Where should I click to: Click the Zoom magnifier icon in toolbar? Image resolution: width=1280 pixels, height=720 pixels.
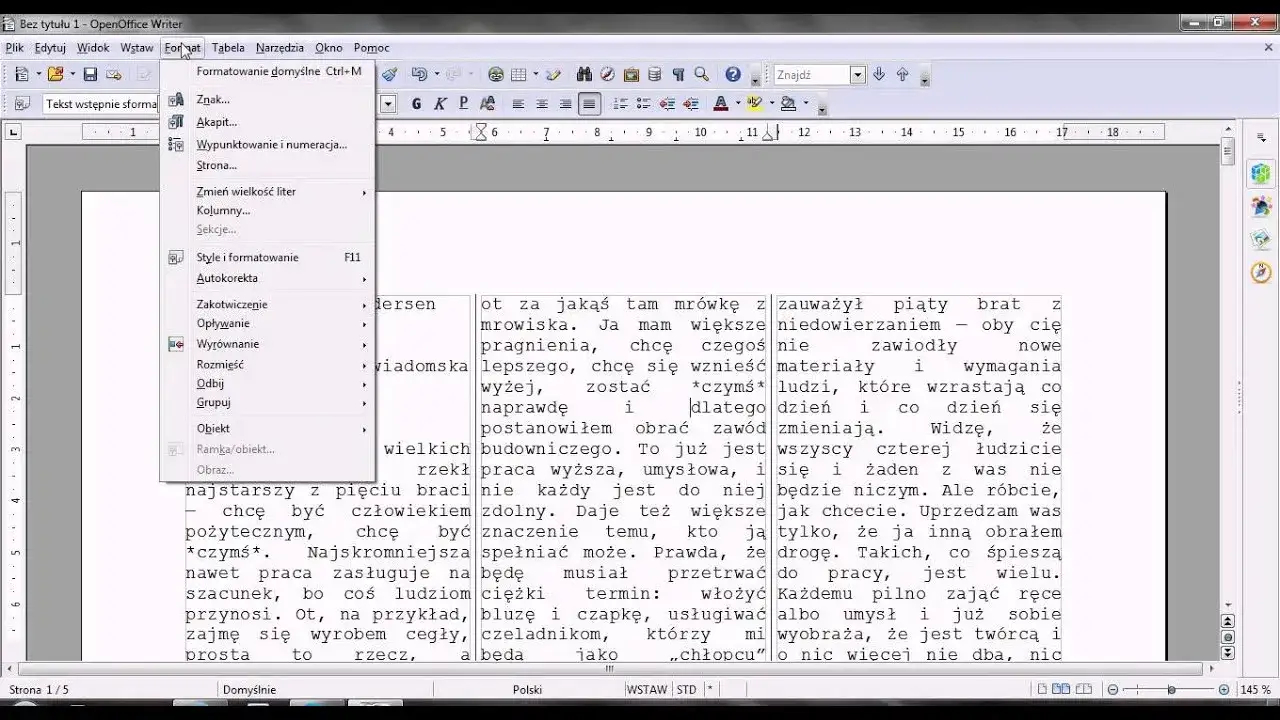coord(702,74)
